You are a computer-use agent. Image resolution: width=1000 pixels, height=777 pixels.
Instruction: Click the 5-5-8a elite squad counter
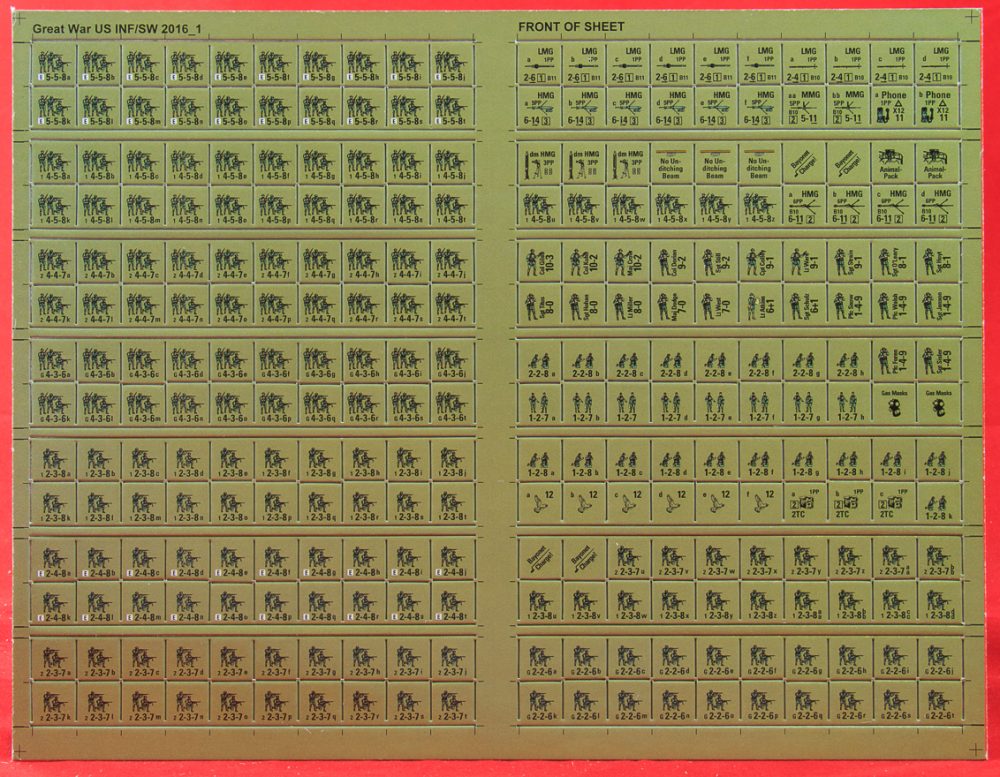[55, 64]
